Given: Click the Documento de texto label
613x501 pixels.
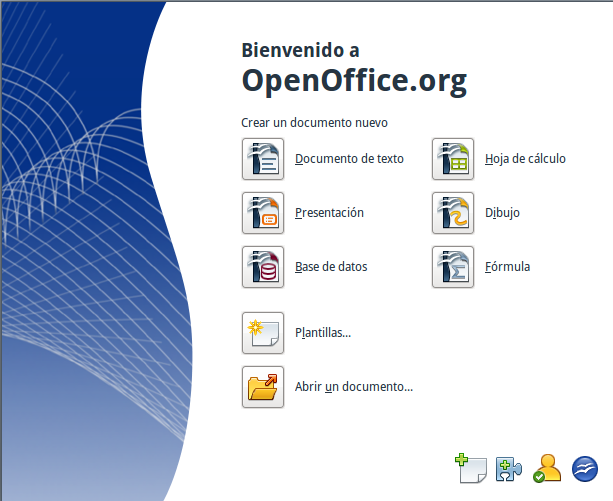Looking at the screenshot, I should point(349,159).
